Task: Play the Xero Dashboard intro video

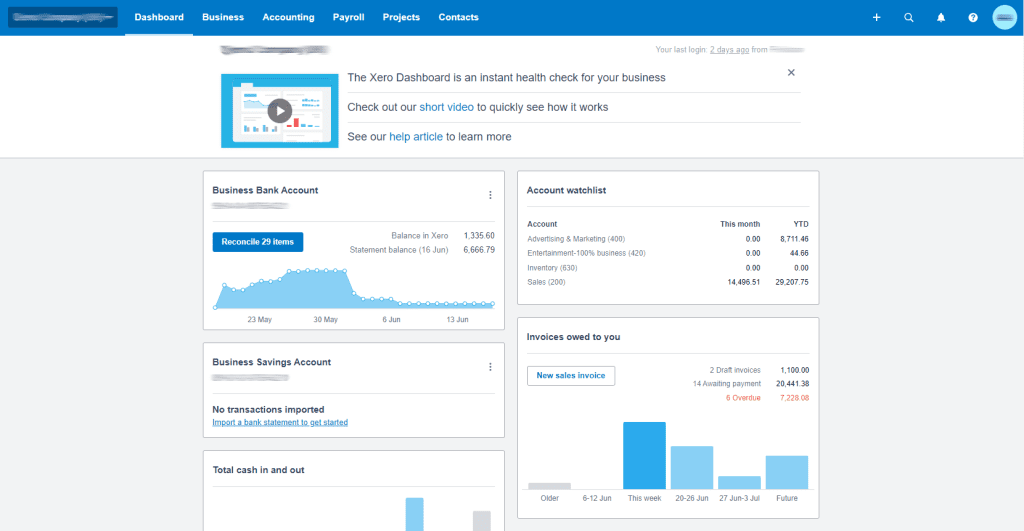Action: point(280,111)
